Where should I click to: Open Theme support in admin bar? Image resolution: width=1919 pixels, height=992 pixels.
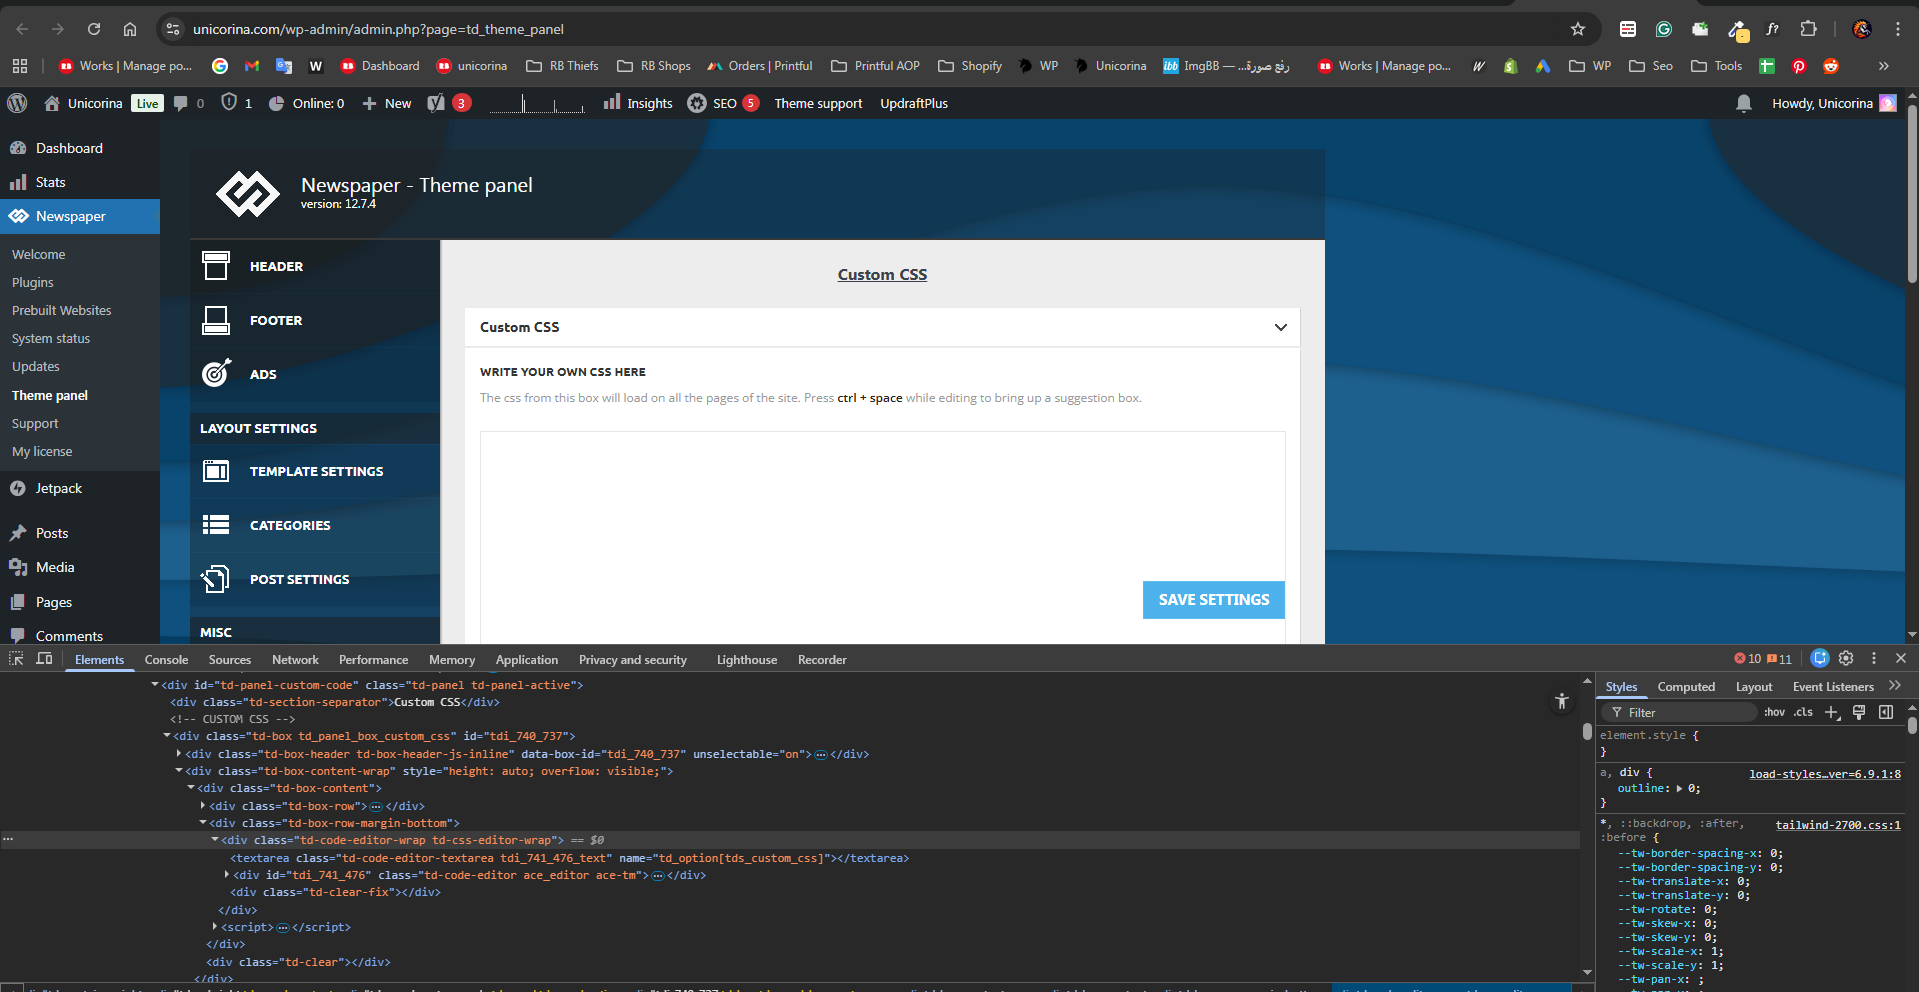(818, 103)
